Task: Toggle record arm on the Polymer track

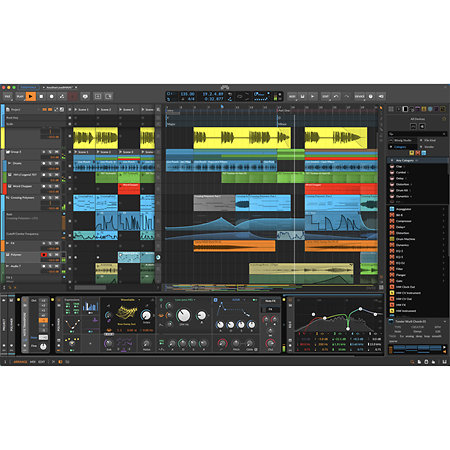Action: tap(44, 255)
